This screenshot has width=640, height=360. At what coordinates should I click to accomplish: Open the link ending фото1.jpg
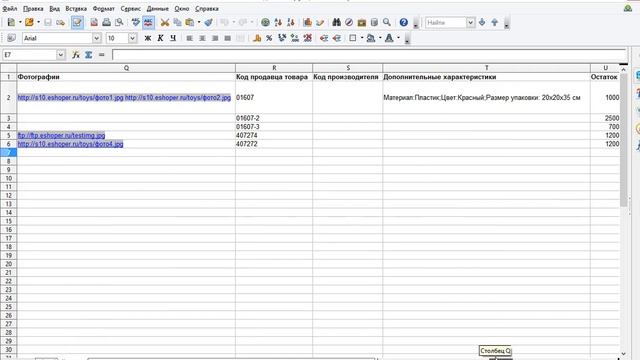[70, 98]
